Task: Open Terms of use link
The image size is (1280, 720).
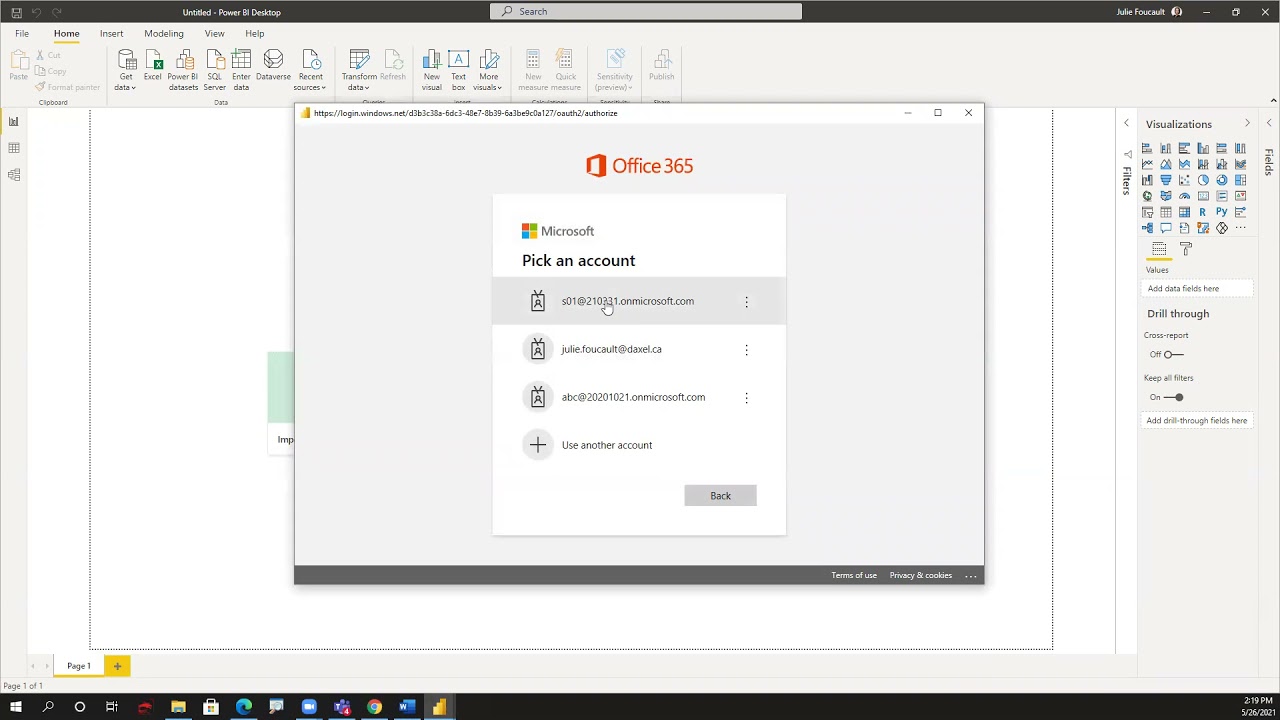Action: click(854, 575)
